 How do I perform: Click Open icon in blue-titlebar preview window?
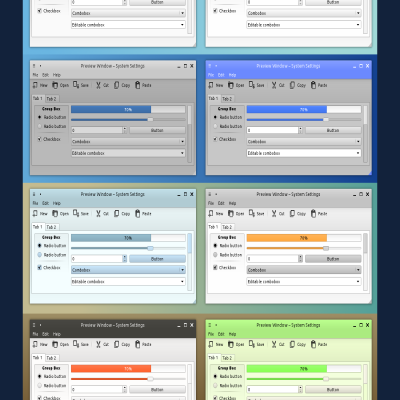click(231, 85)
